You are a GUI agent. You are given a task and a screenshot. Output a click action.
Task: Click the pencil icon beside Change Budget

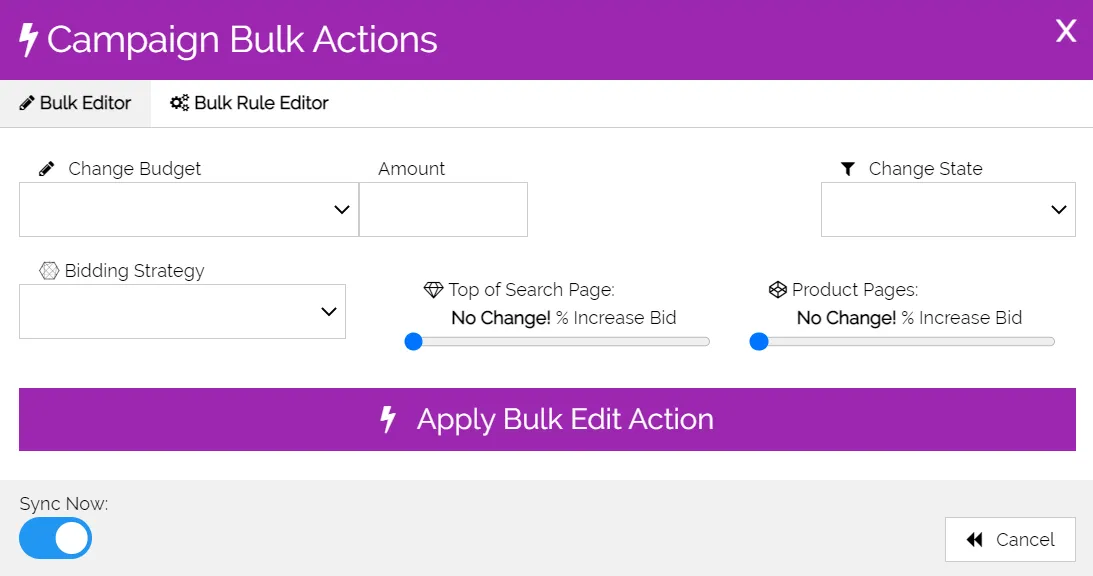(x=47, y=169)
